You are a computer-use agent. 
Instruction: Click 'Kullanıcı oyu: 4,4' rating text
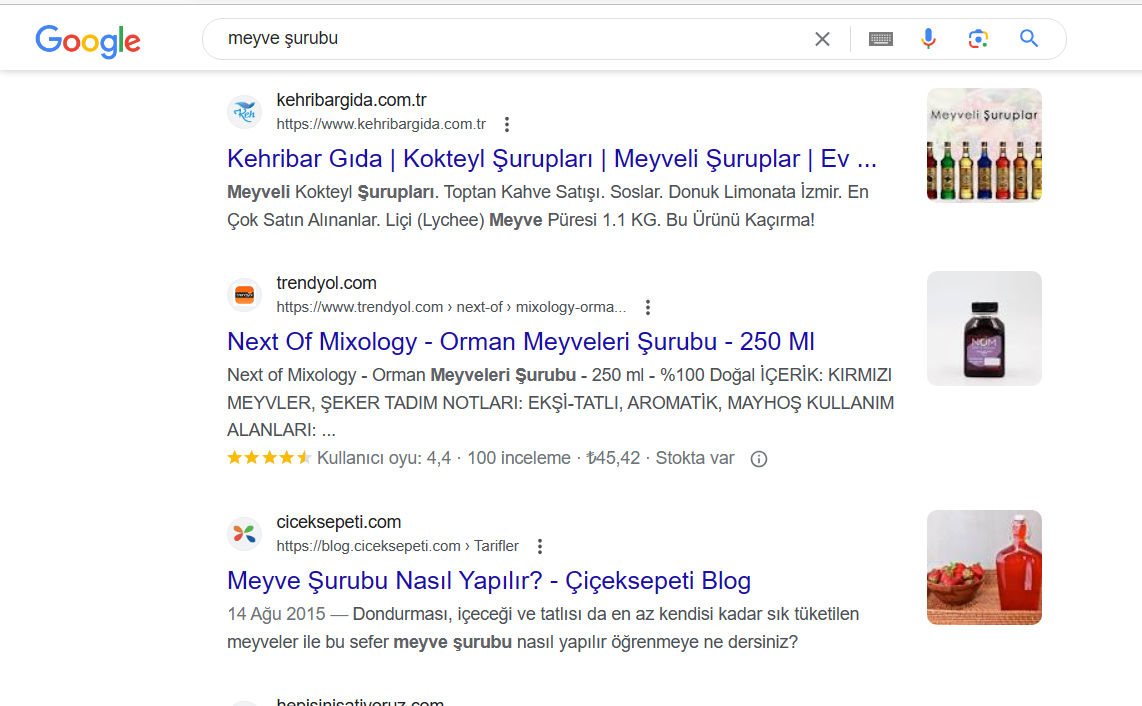click(384, 458)
